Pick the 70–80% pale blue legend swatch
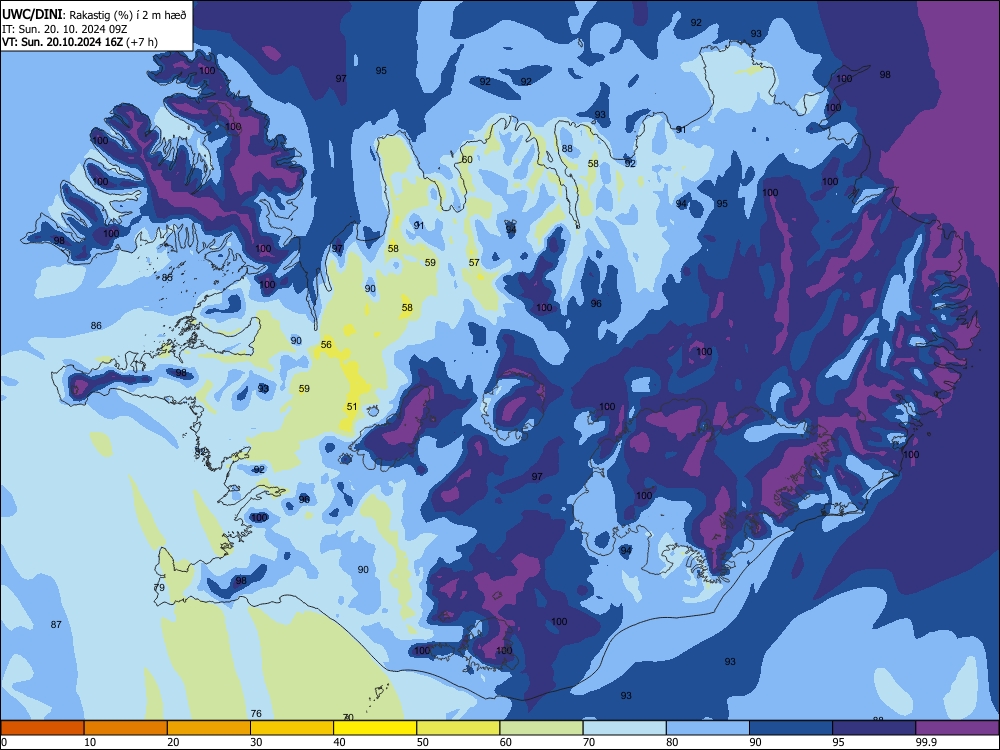This screenshot has width=1000, height=750. [624, 728]
